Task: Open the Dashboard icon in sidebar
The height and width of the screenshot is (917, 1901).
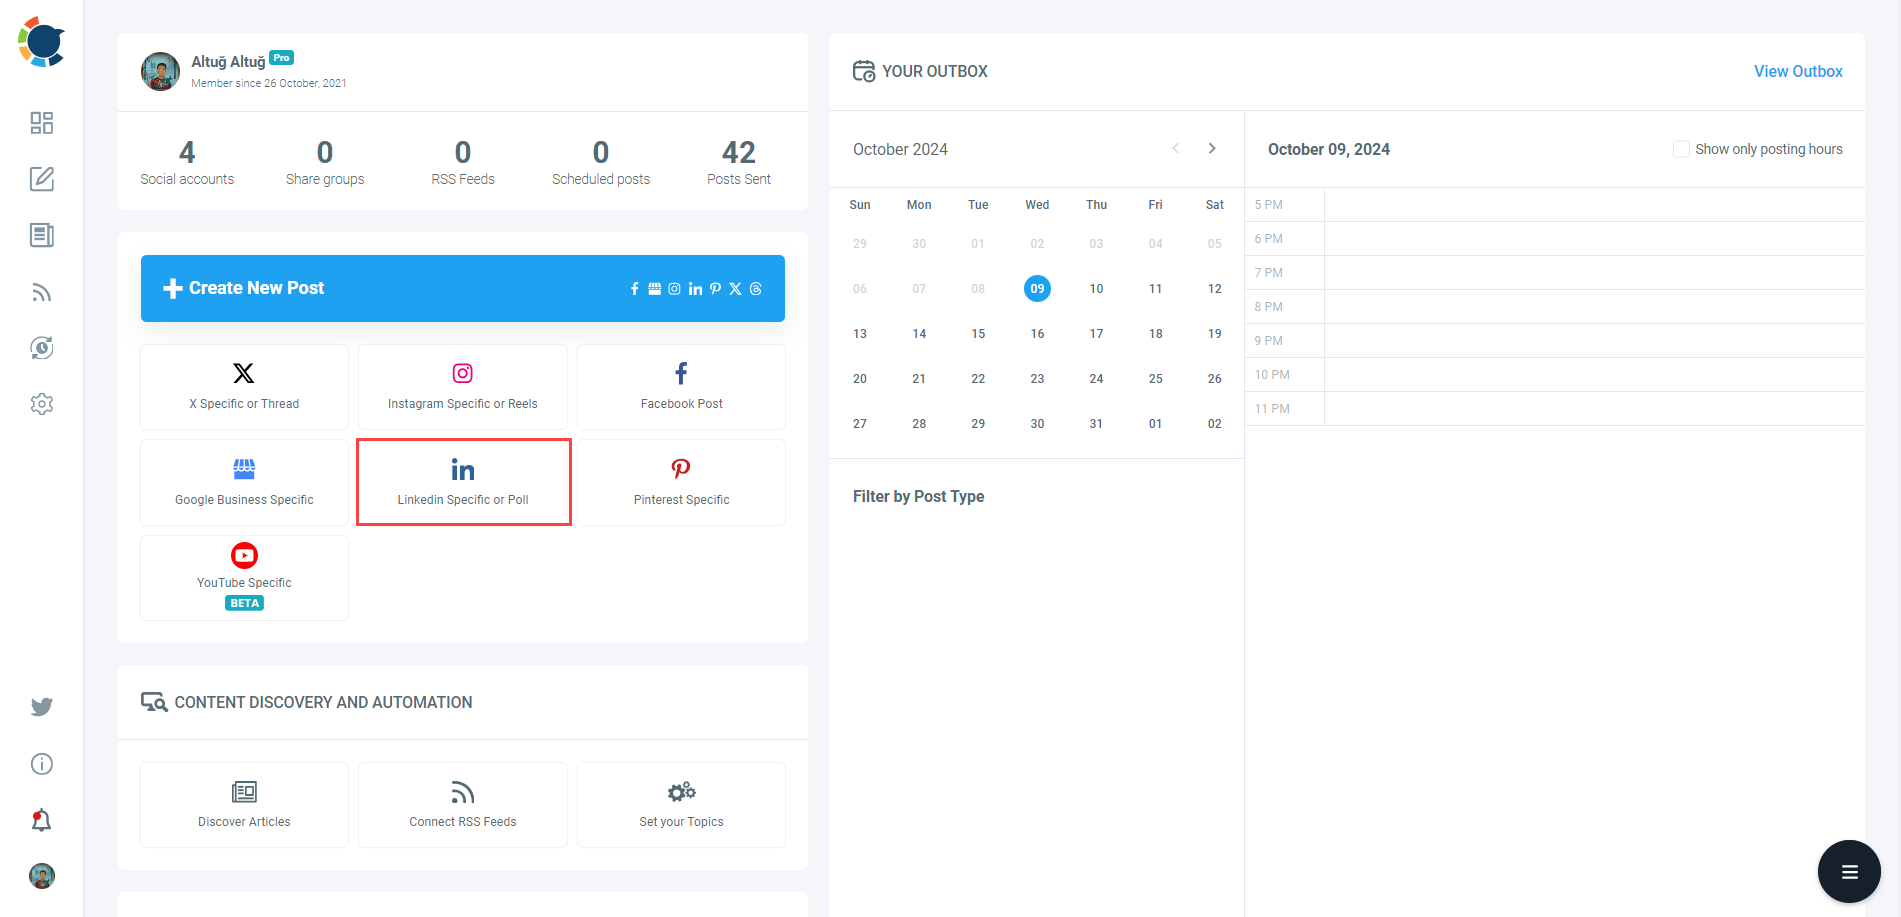Action: [41, 122]
